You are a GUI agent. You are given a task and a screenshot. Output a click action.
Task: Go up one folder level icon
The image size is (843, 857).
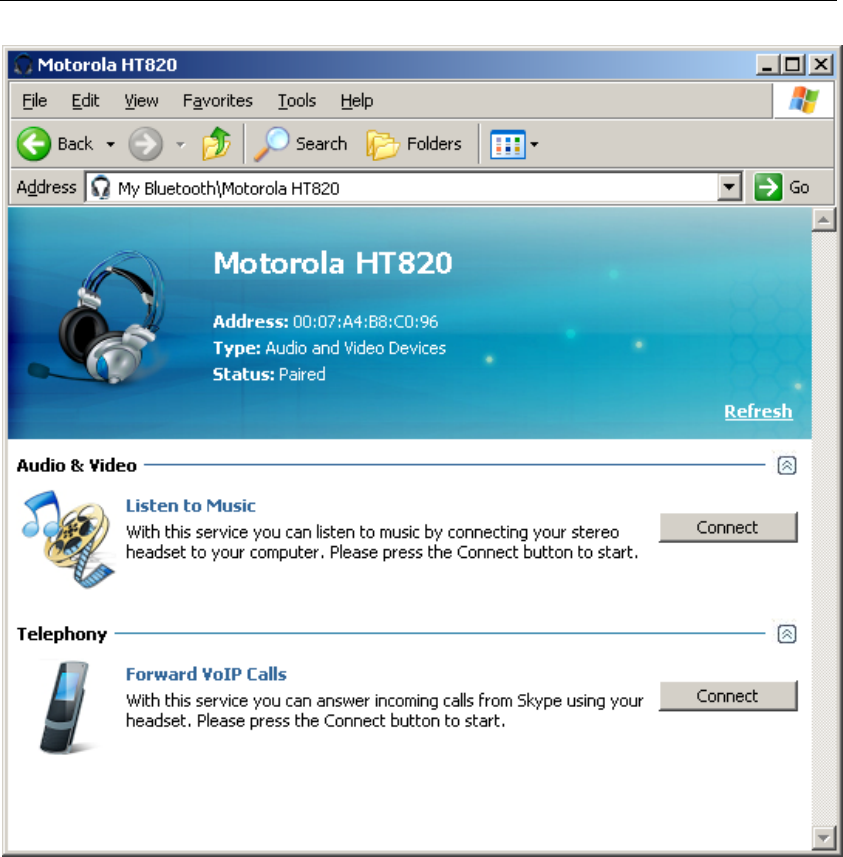(216, 143)
